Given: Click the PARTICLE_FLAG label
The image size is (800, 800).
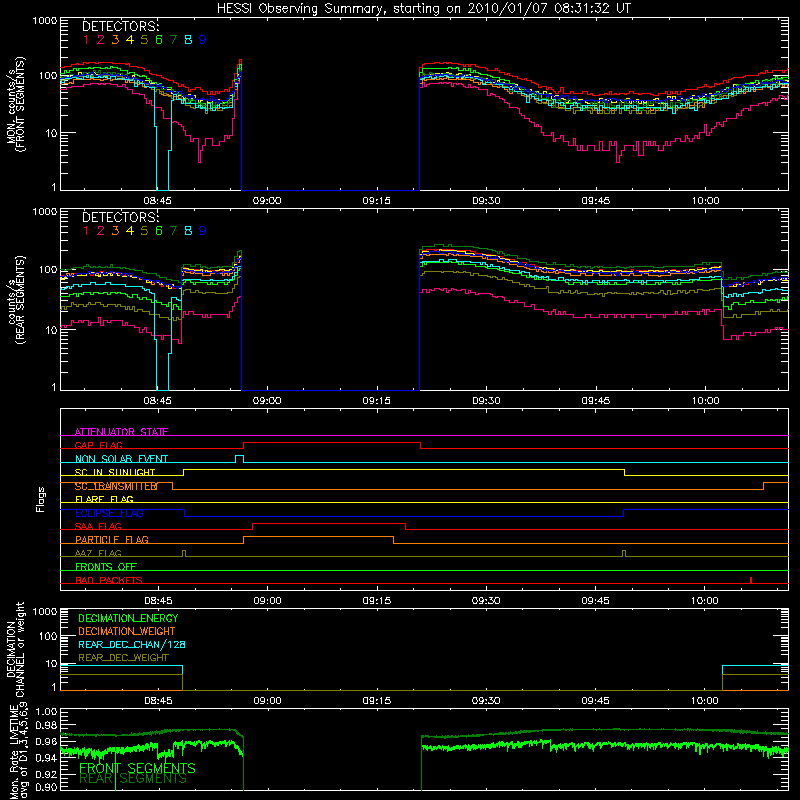Looking at the screenshot, I should [112, 540].
